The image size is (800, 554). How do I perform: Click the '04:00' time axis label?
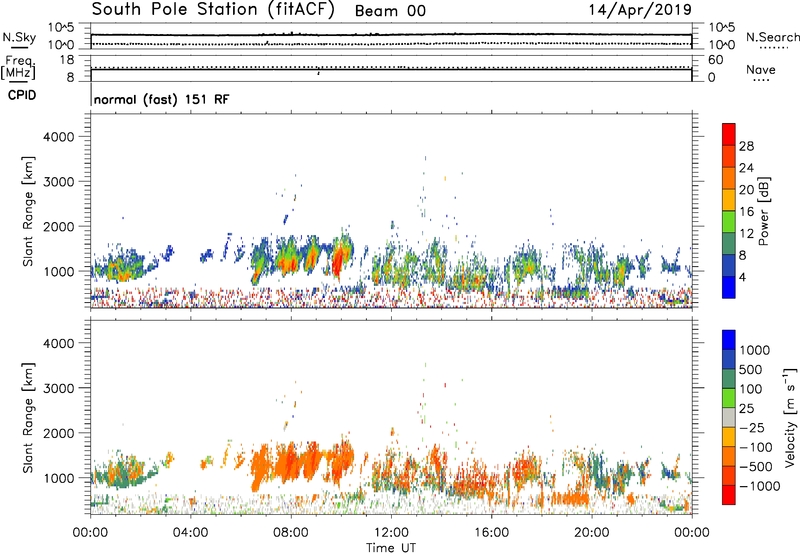click(190, 533)
